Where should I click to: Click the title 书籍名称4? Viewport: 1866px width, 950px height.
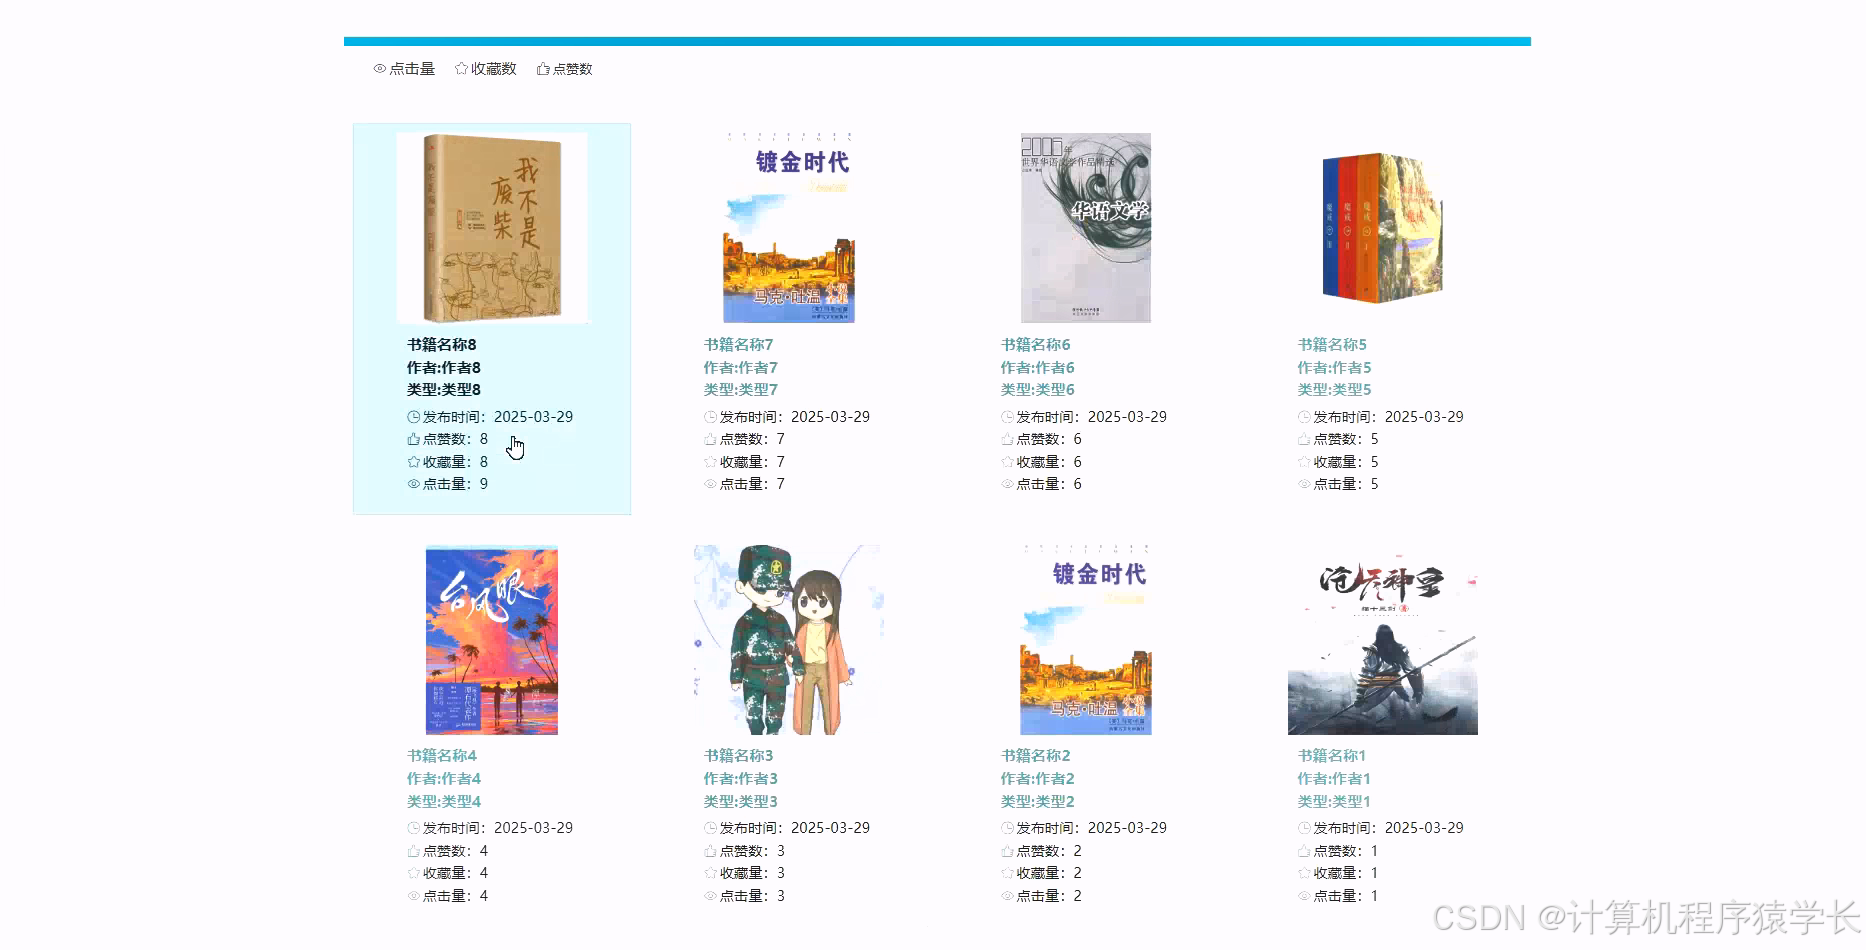click(x=442, y=755)
